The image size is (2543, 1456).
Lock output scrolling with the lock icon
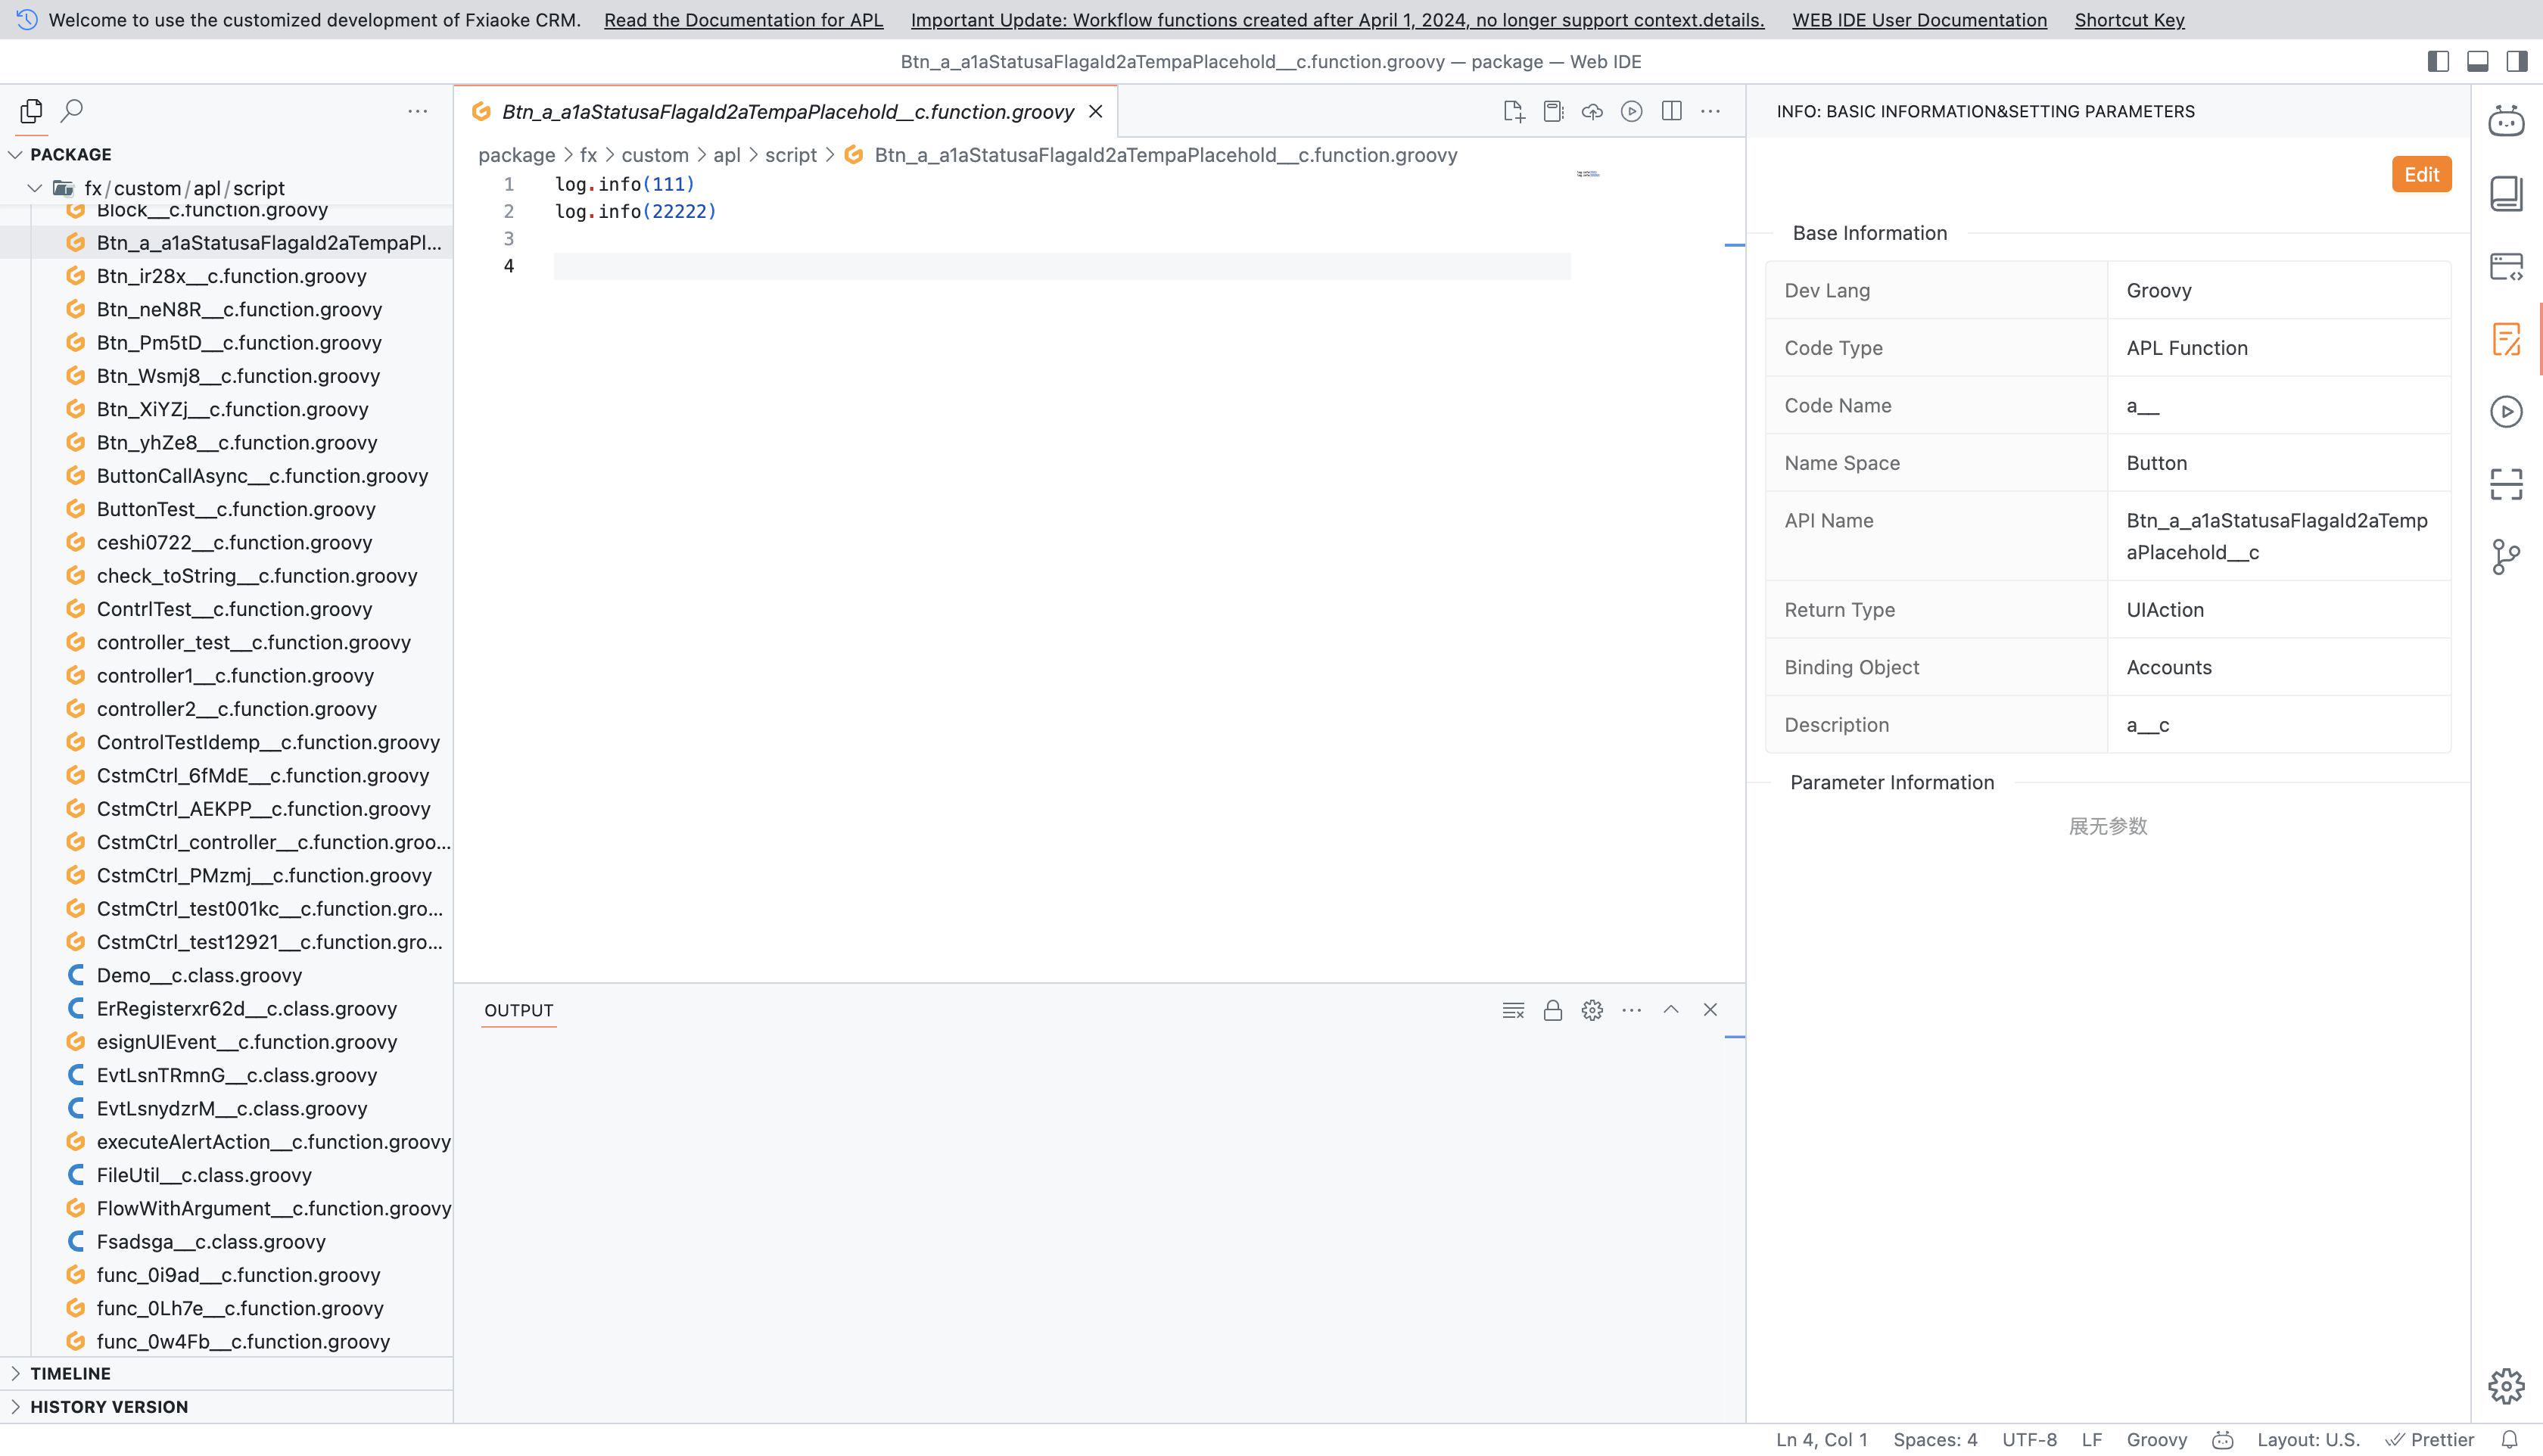point(1552,1010)
